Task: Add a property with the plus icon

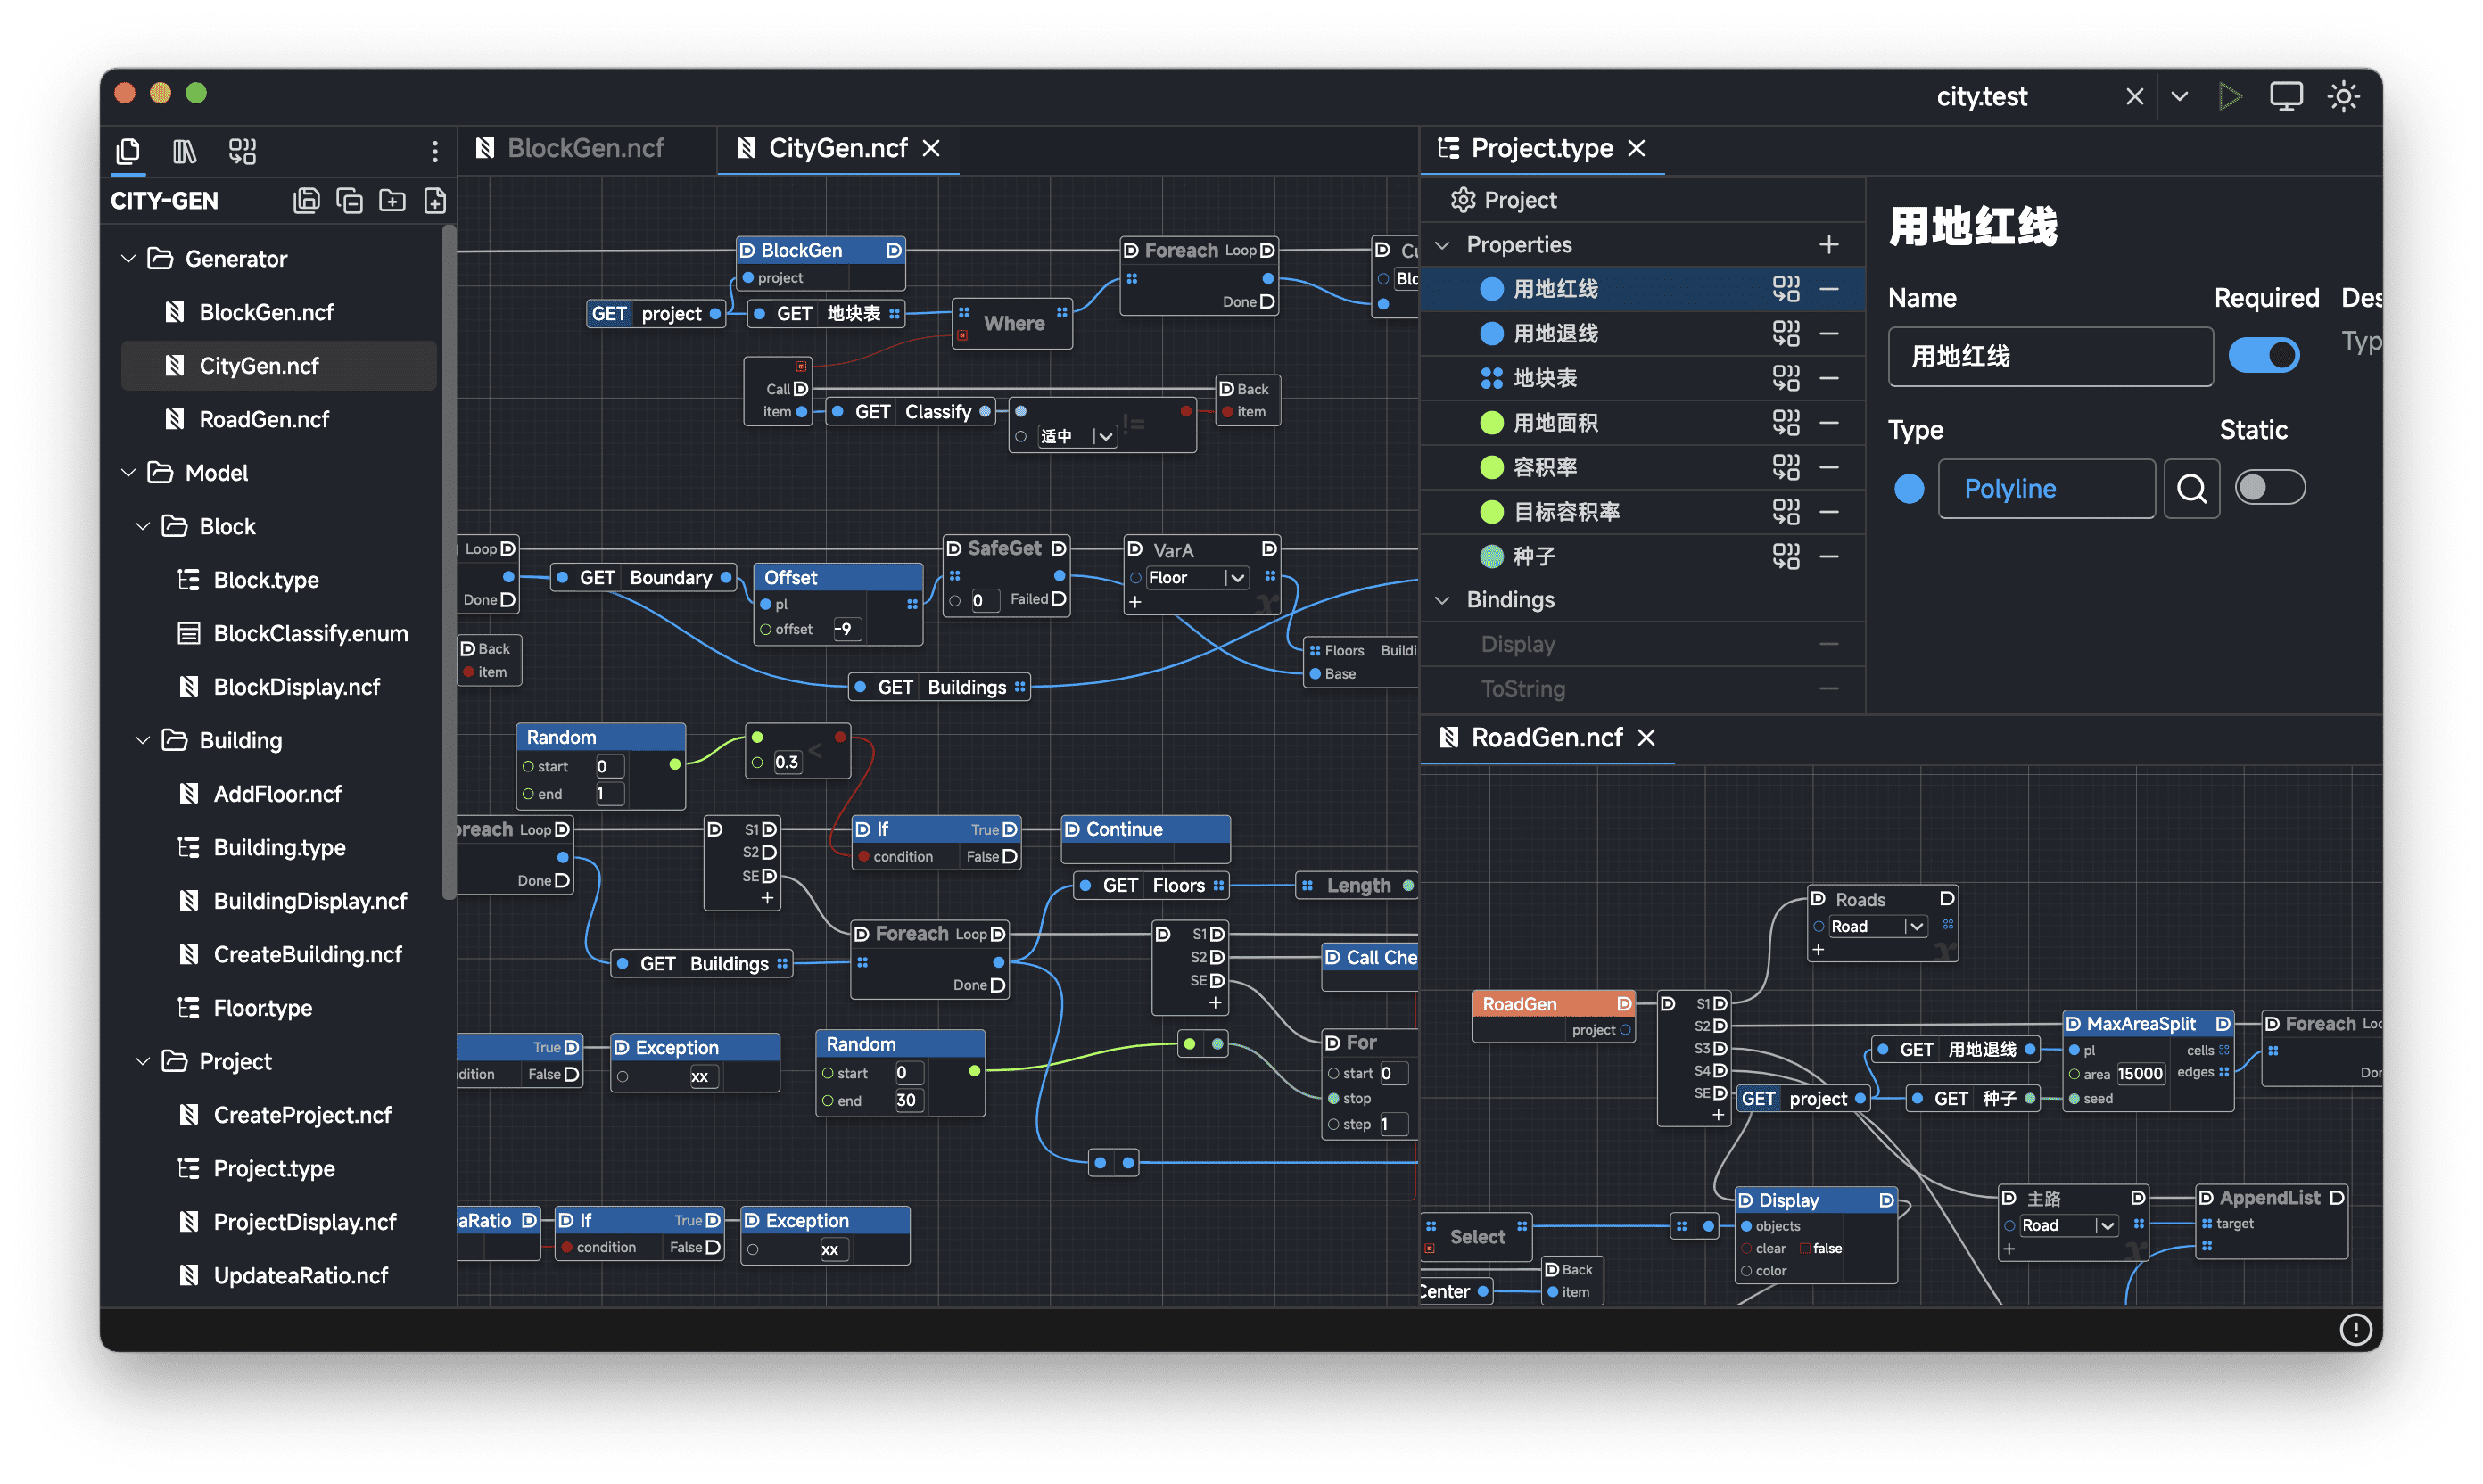Action: (x=1828, y=245)
